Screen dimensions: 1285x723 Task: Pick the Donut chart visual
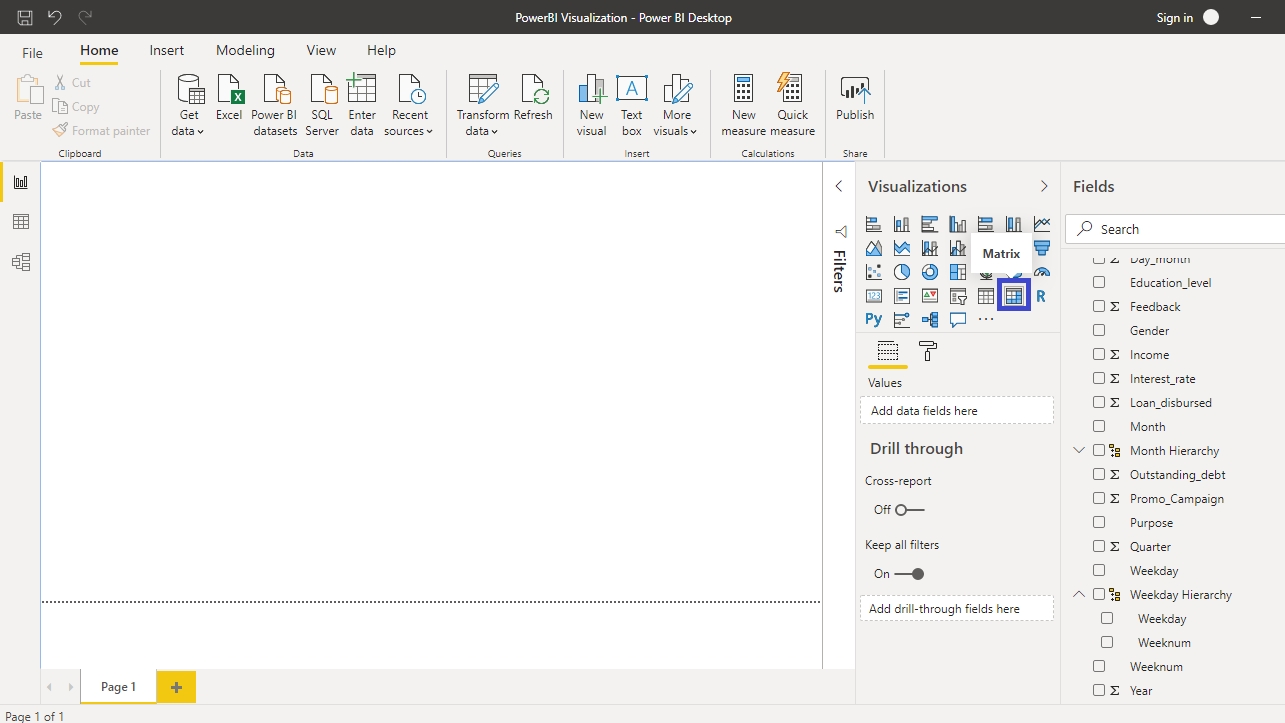pos(930,272)
